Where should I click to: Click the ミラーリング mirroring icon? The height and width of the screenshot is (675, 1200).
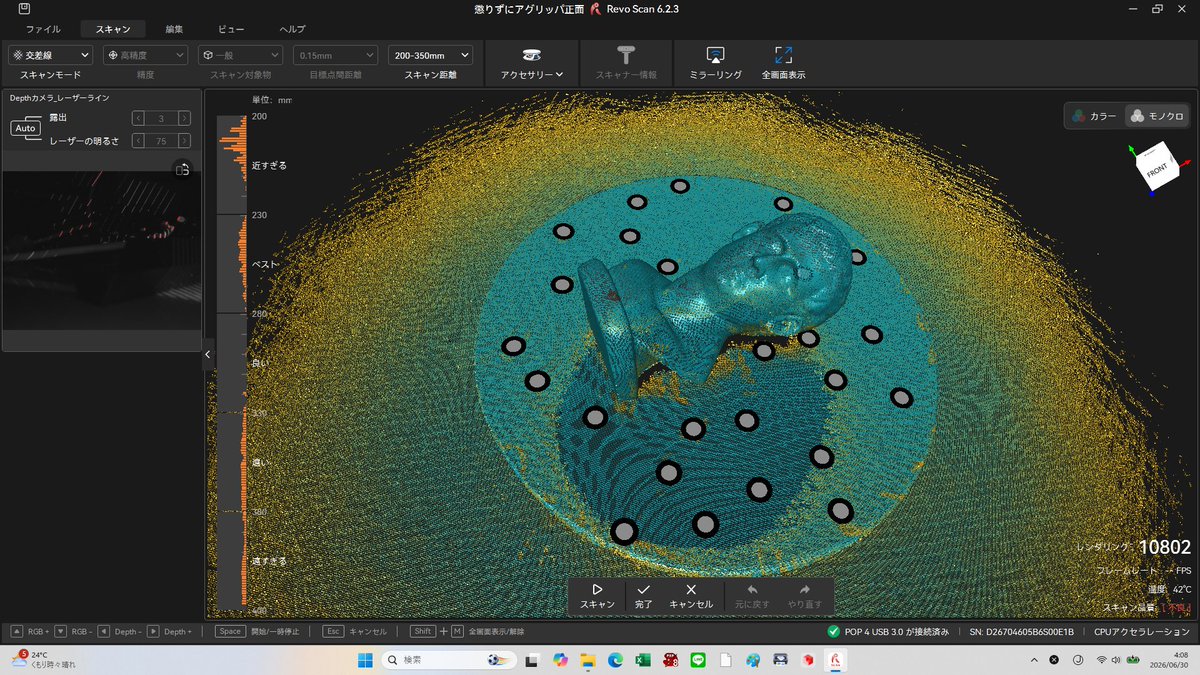tap(715, 56)
